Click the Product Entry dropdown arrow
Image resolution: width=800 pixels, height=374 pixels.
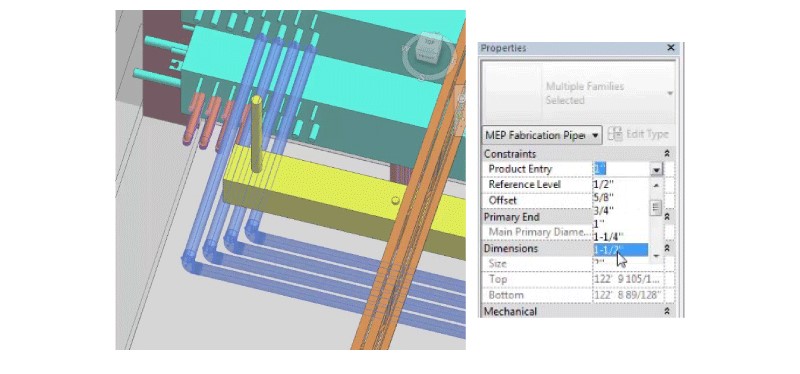656,169
